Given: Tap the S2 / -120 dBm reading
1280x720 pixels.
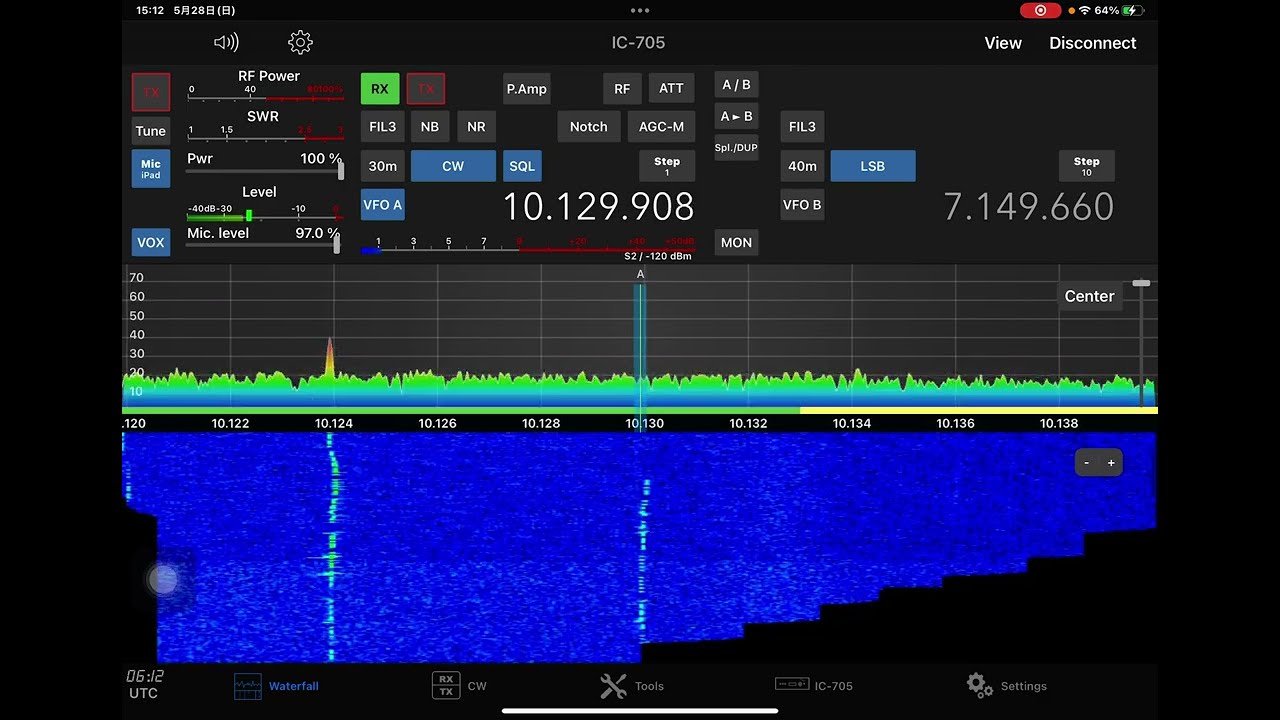Looking at the screenshot, I should 657,257.
